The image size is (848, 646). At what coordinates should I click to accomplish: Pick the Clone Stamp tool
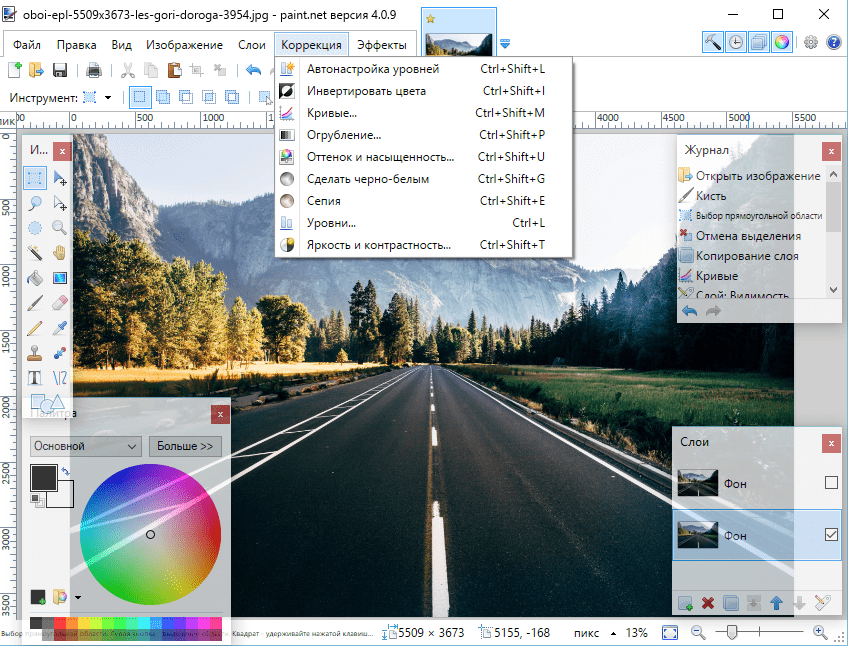[35, 353]
